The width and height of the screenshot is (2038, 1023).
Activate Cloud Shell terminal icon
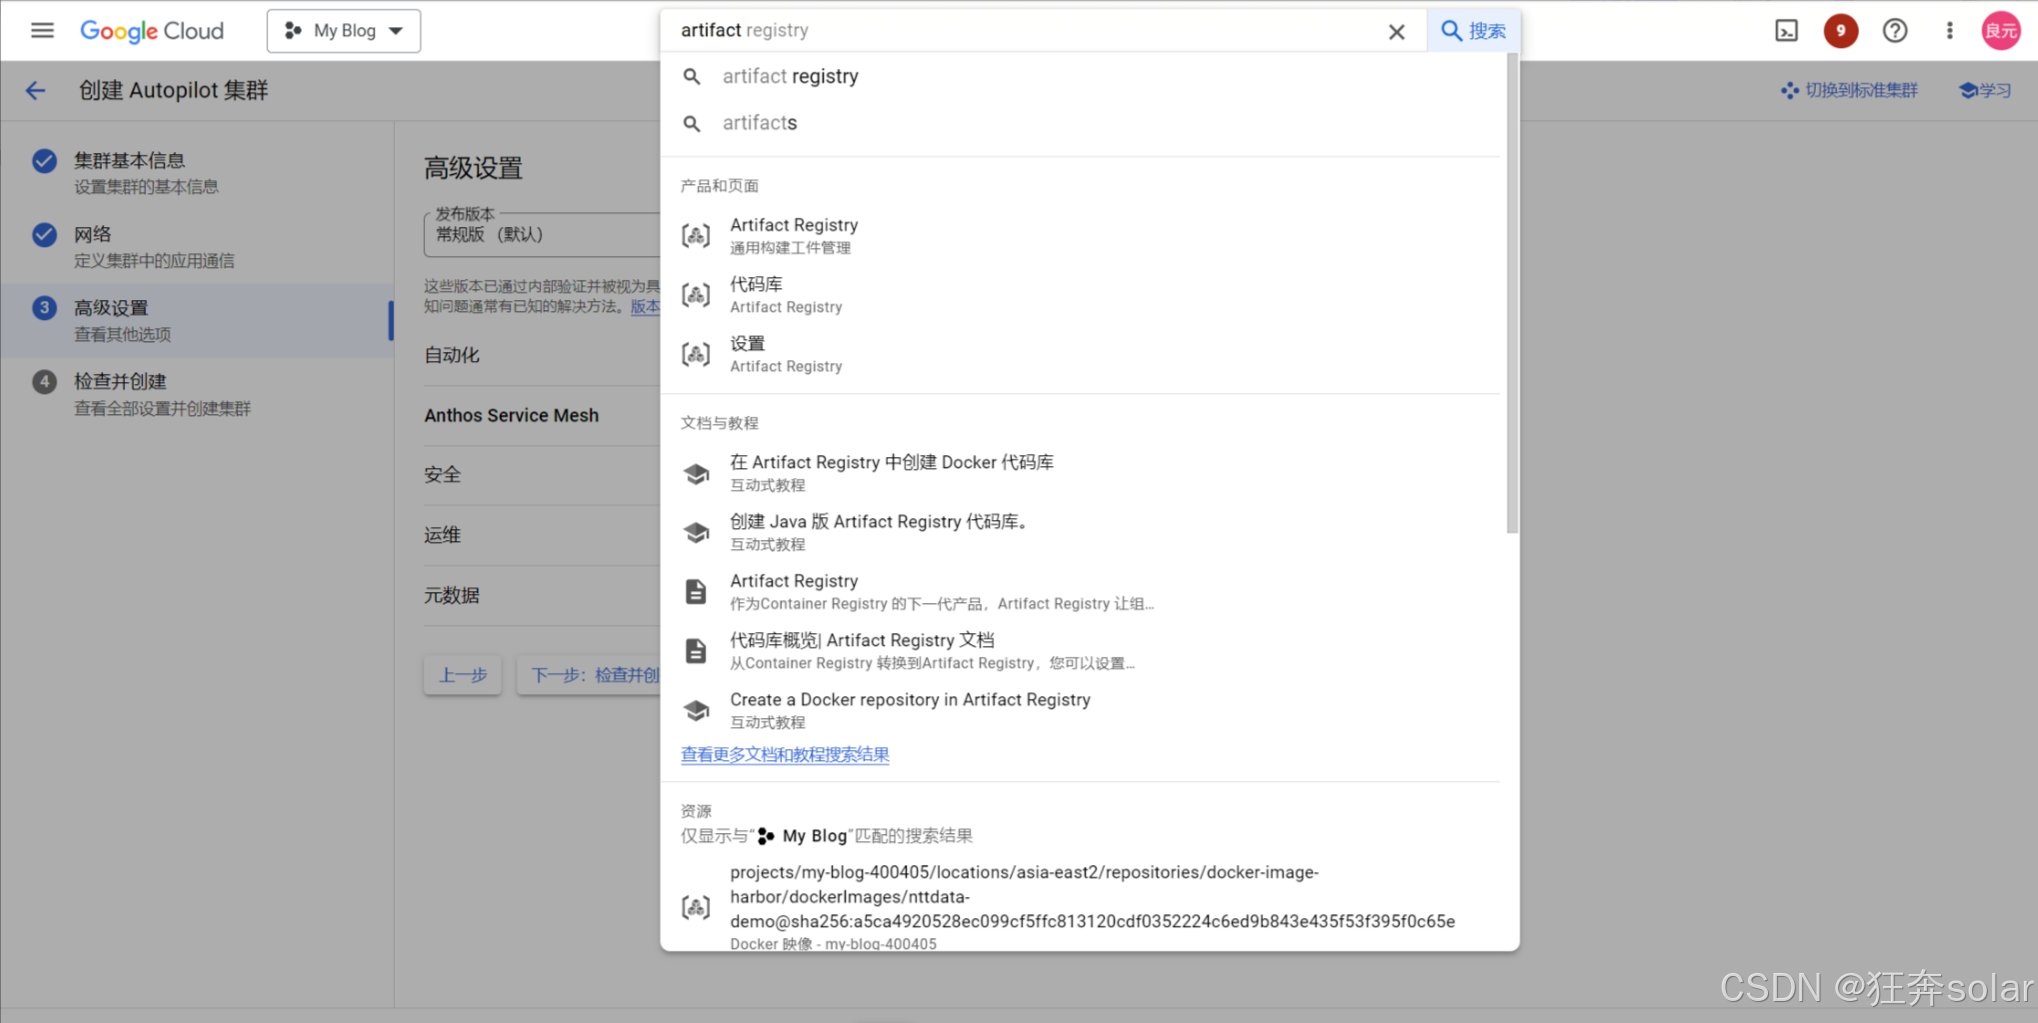pyautogui.click(x=1786, y=31)
